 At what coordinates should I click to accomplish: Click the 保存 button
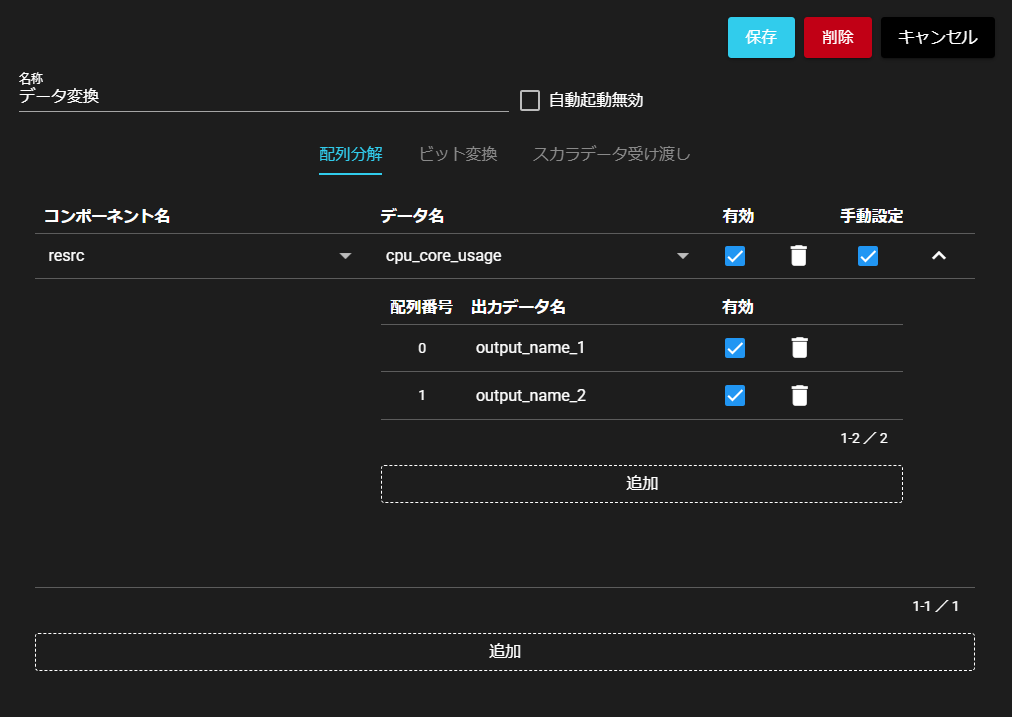(x=761, y=37)
